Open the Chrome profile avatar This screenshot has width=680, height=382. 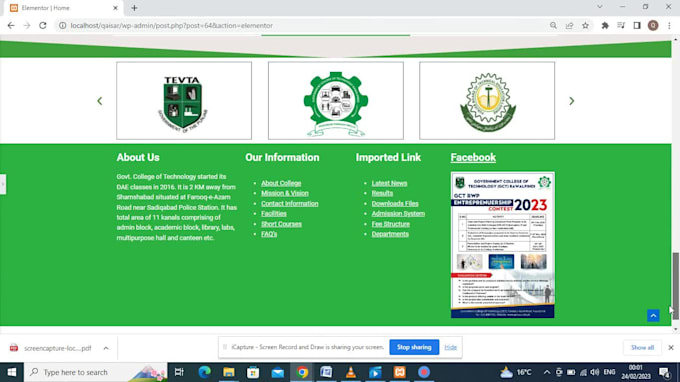click(653, 26)
